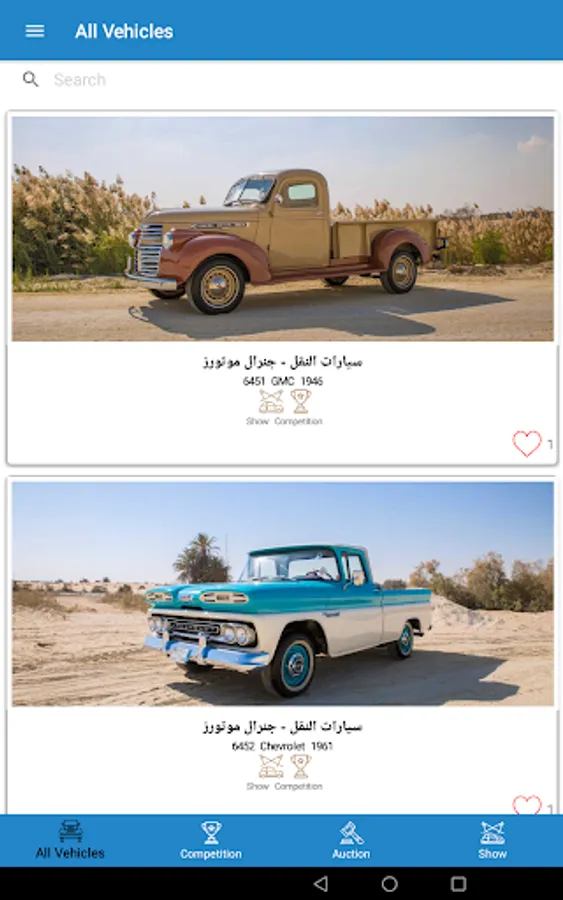Go to the Show tab in the bottom bar

(492, 840)
